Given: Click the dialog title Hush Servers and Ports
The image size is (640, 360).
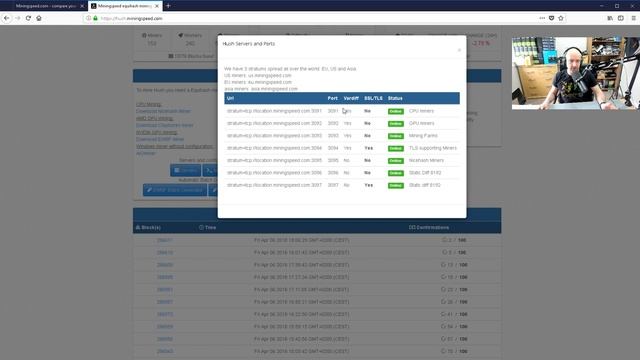Looking at the screenshot, I should (x=249, y=44).
